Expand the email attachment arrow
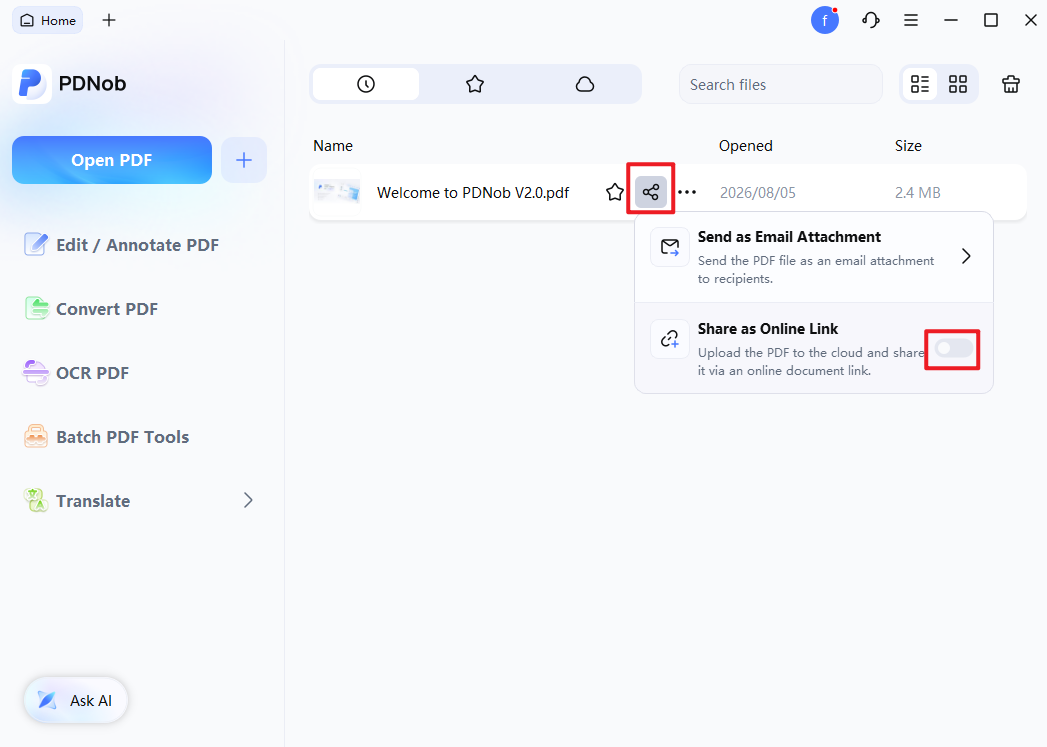Screen dimensions: 1047x747 click(x=966, y=256)
